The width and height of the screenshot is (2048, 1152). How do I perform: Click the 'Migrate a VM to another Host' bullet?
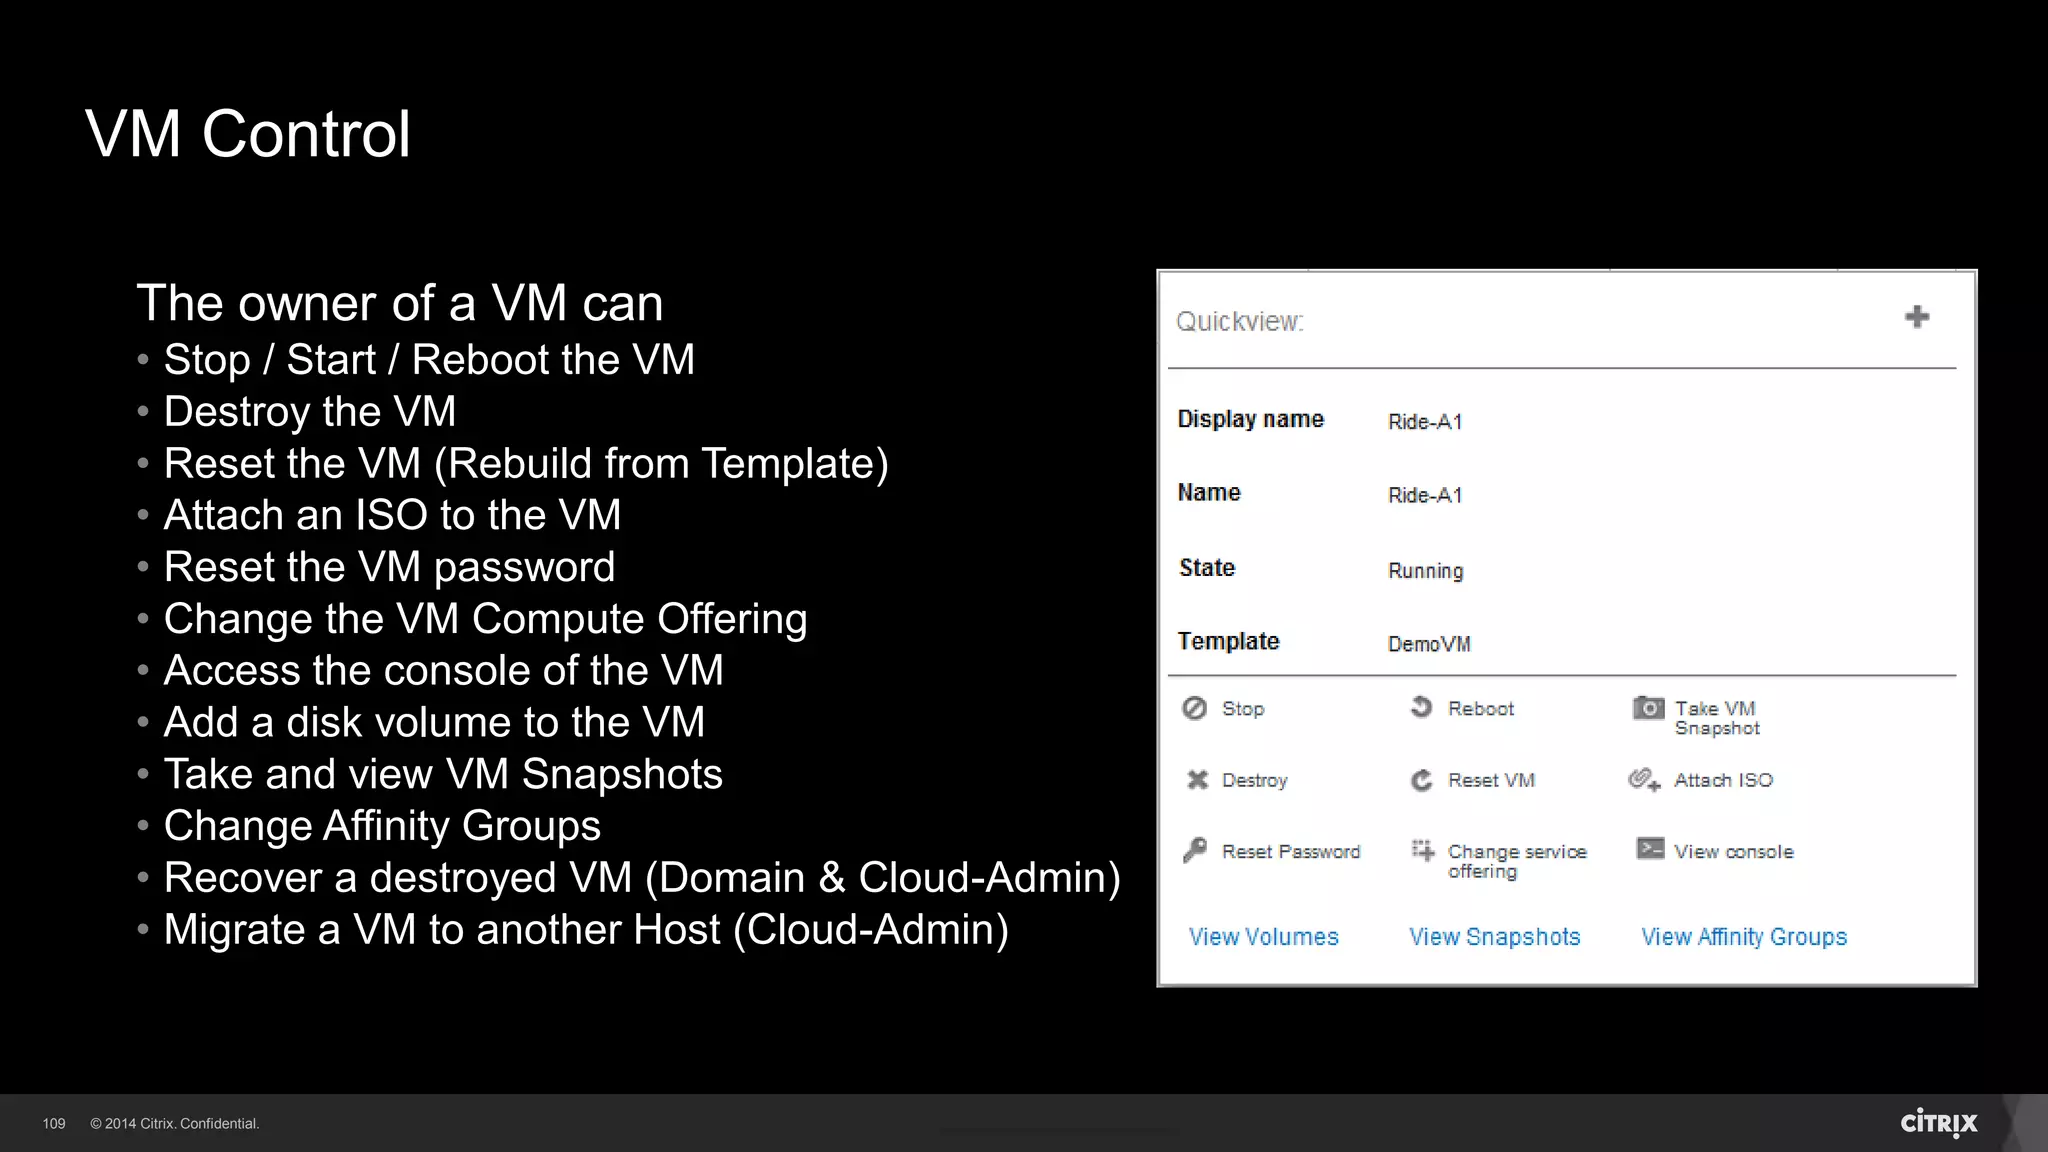586,930
